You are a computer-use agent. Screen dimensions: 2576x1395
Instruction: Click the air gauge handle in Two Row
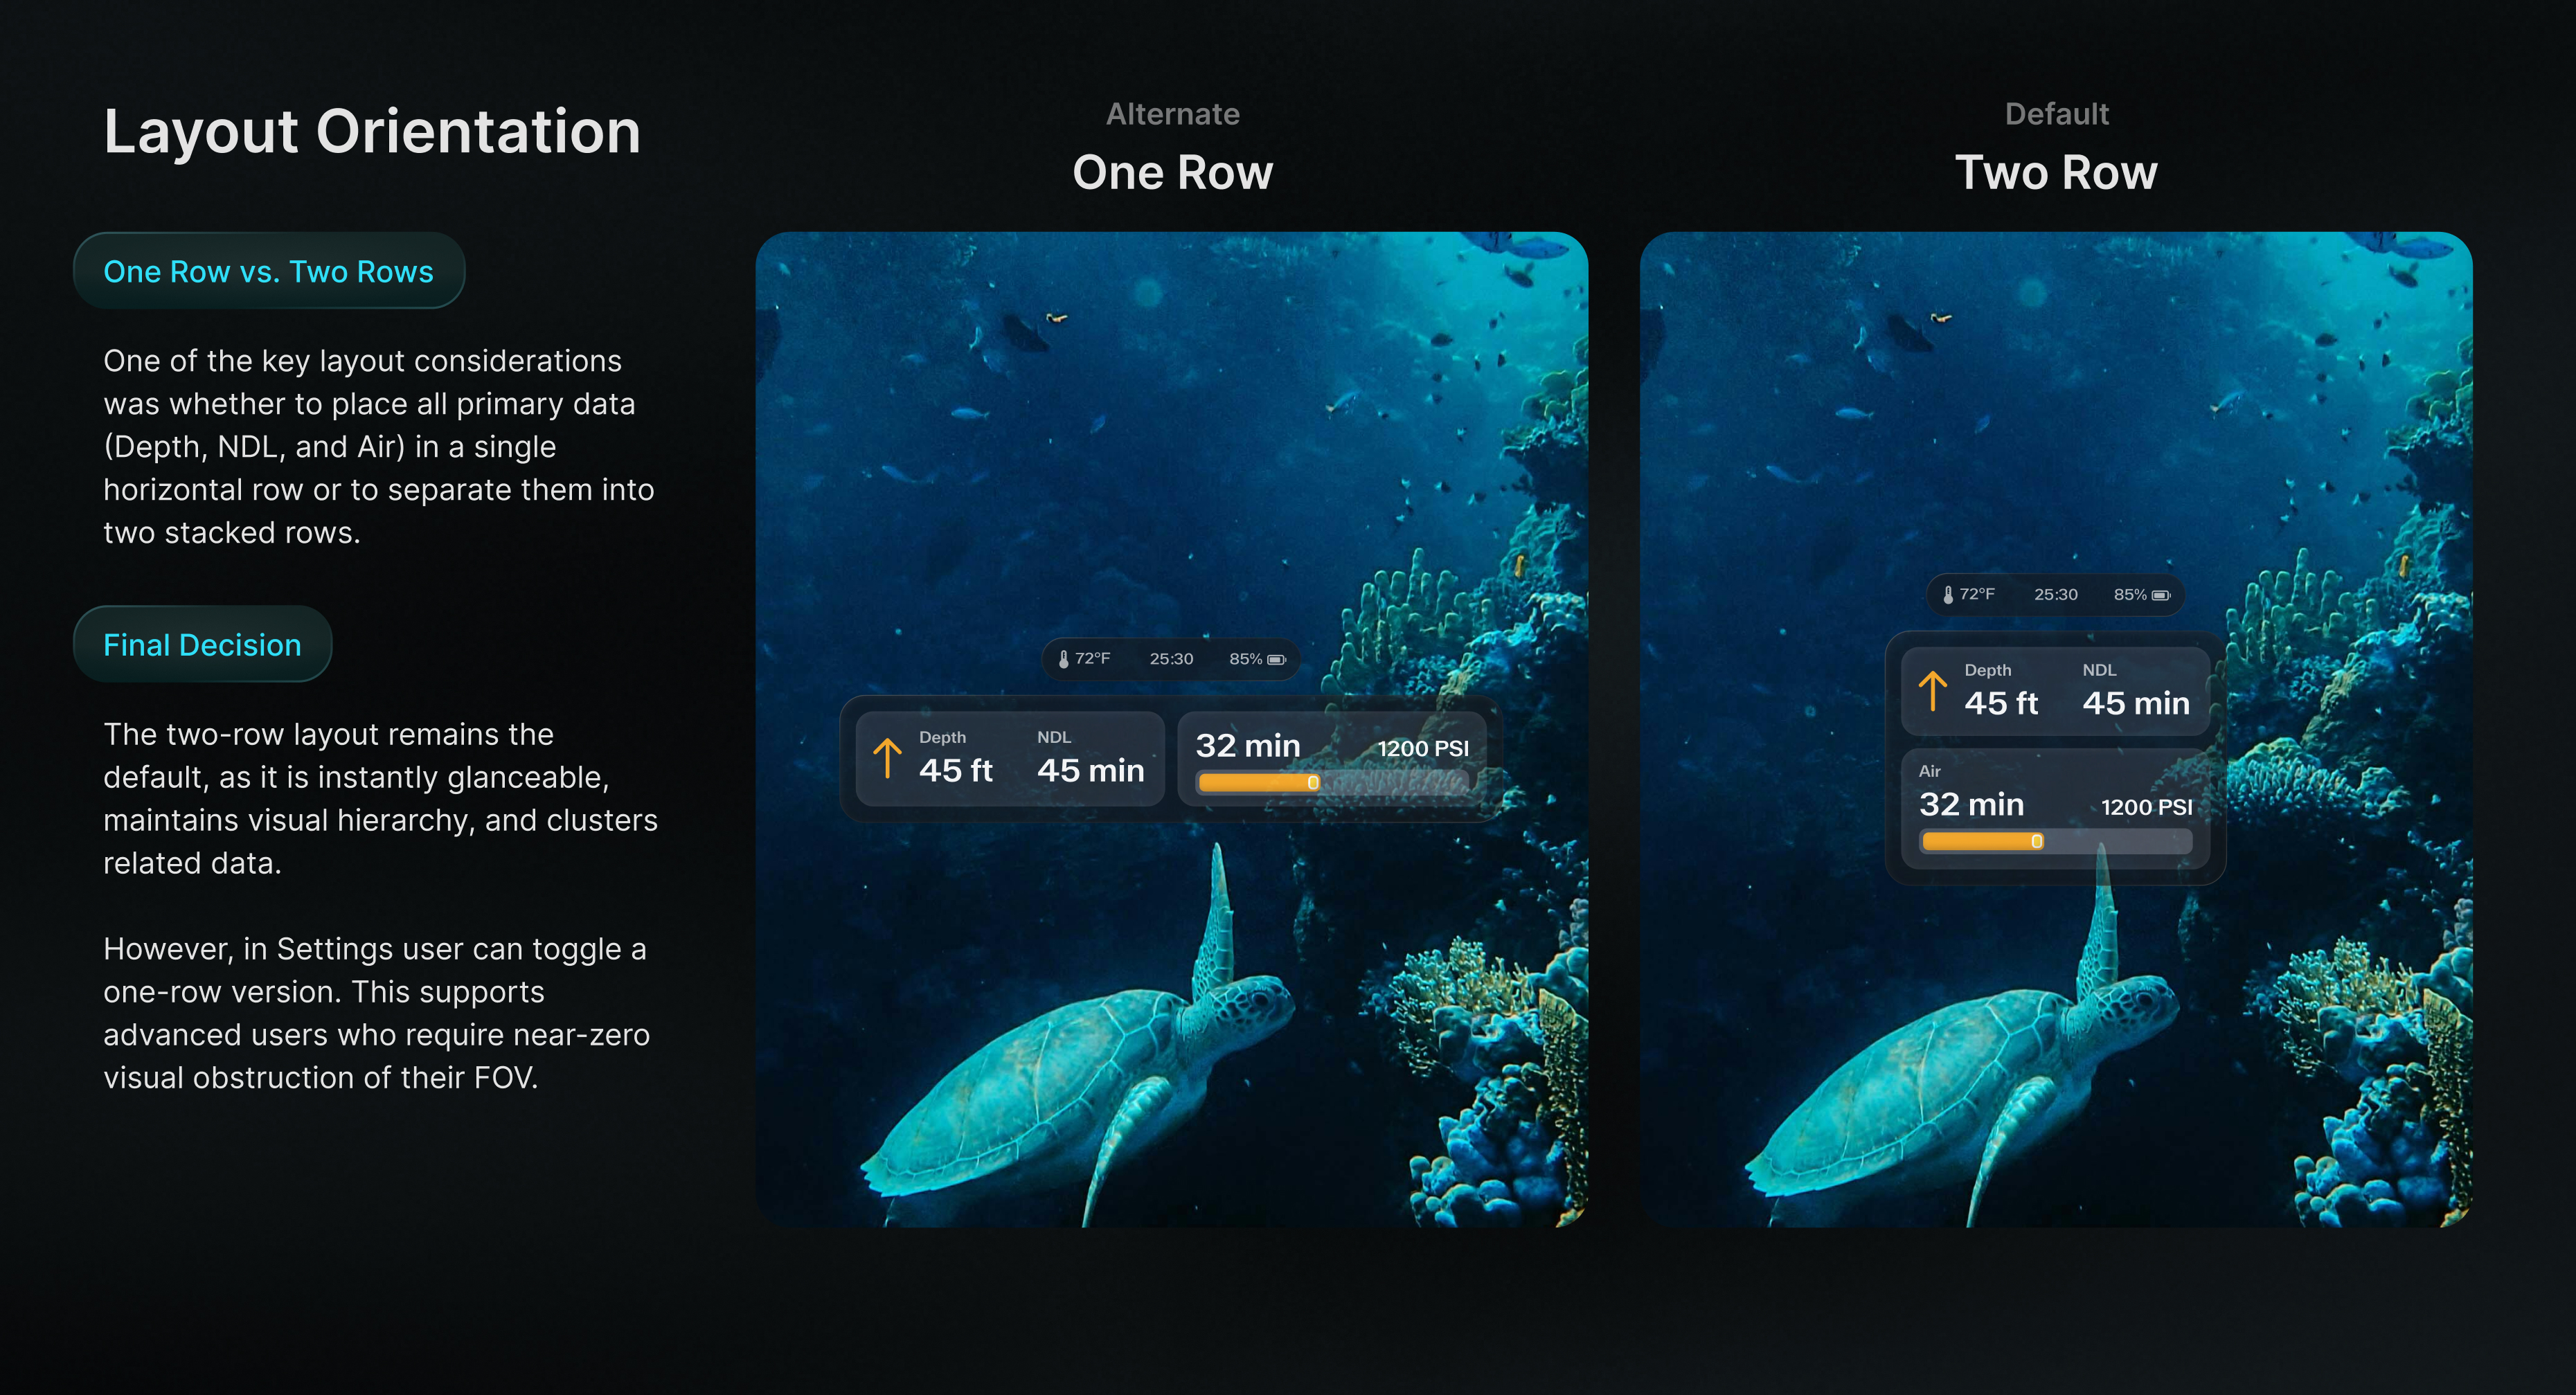(x=2036, y=842)
